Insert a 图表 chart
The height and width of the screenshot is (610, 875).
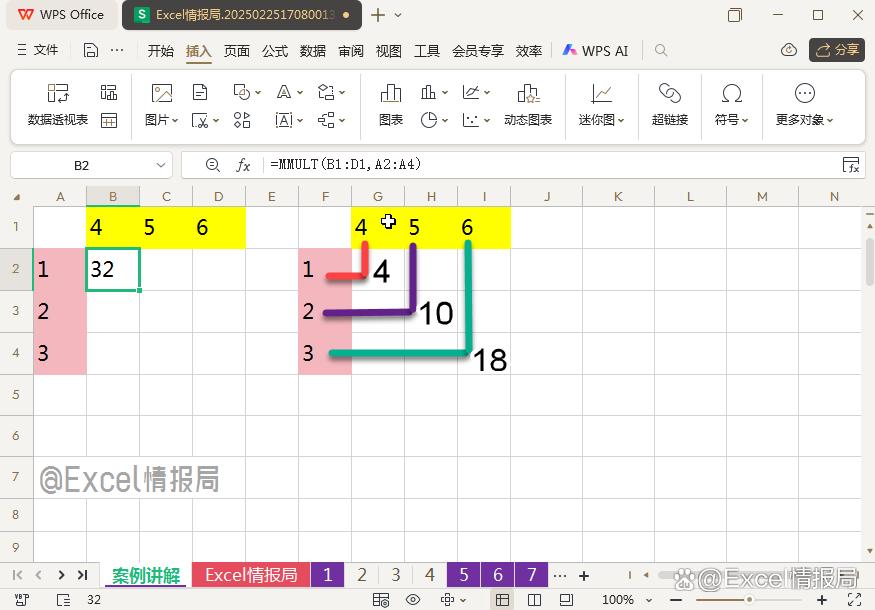click(389, 105)
